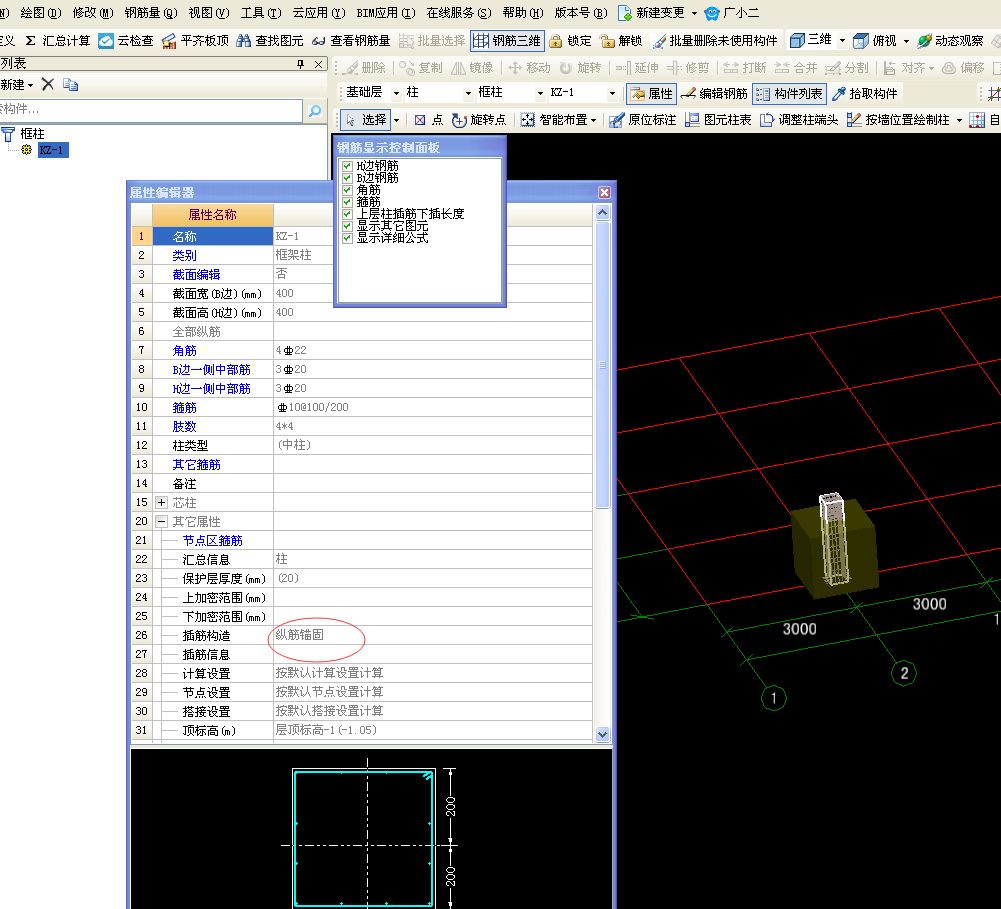The height and width of the screenshot is (909, 1001).
Task: Expand the 芯柱 property group
Action: (162, 502)
